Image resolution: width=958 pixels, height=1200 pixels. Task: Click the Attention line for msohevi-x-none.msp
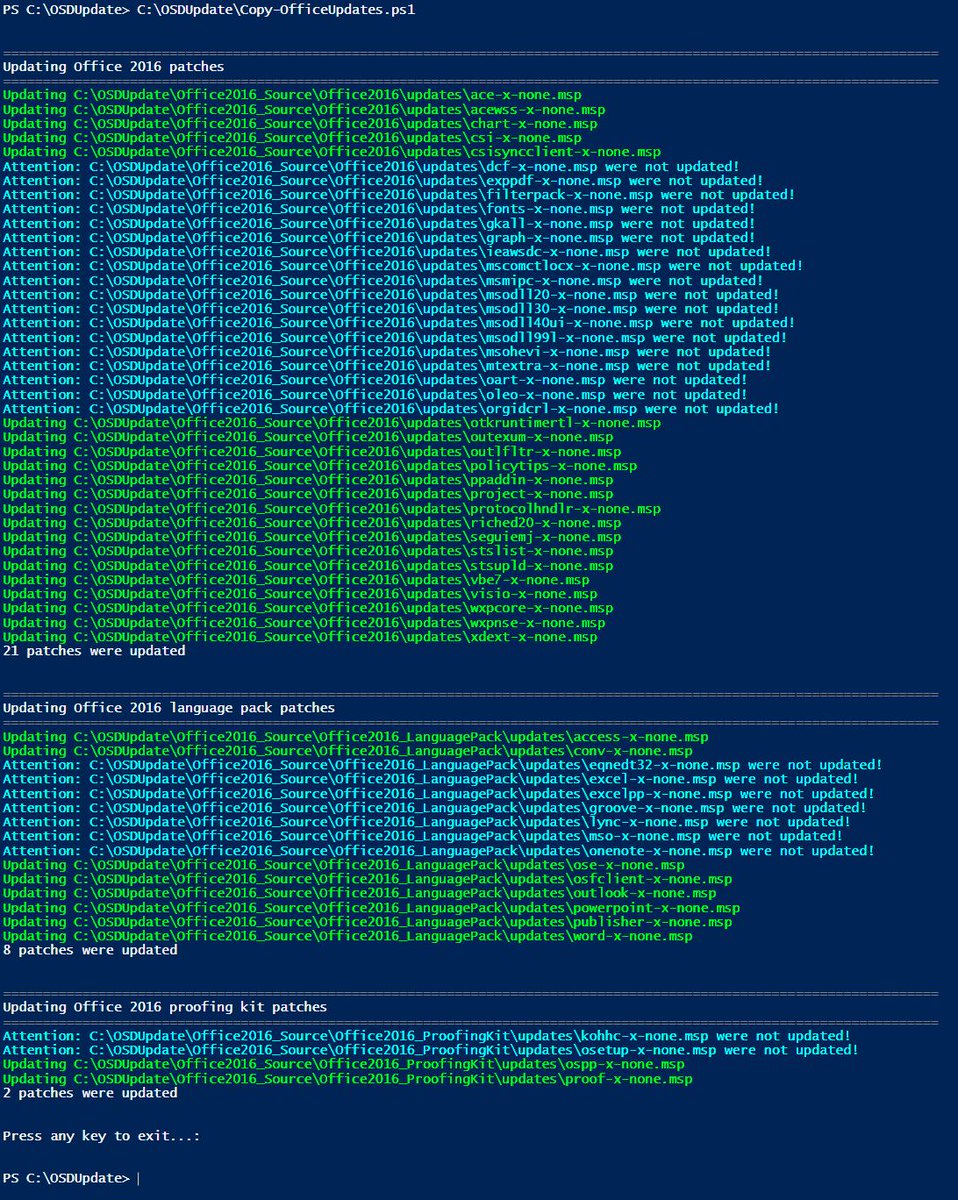tap(387, 351)
